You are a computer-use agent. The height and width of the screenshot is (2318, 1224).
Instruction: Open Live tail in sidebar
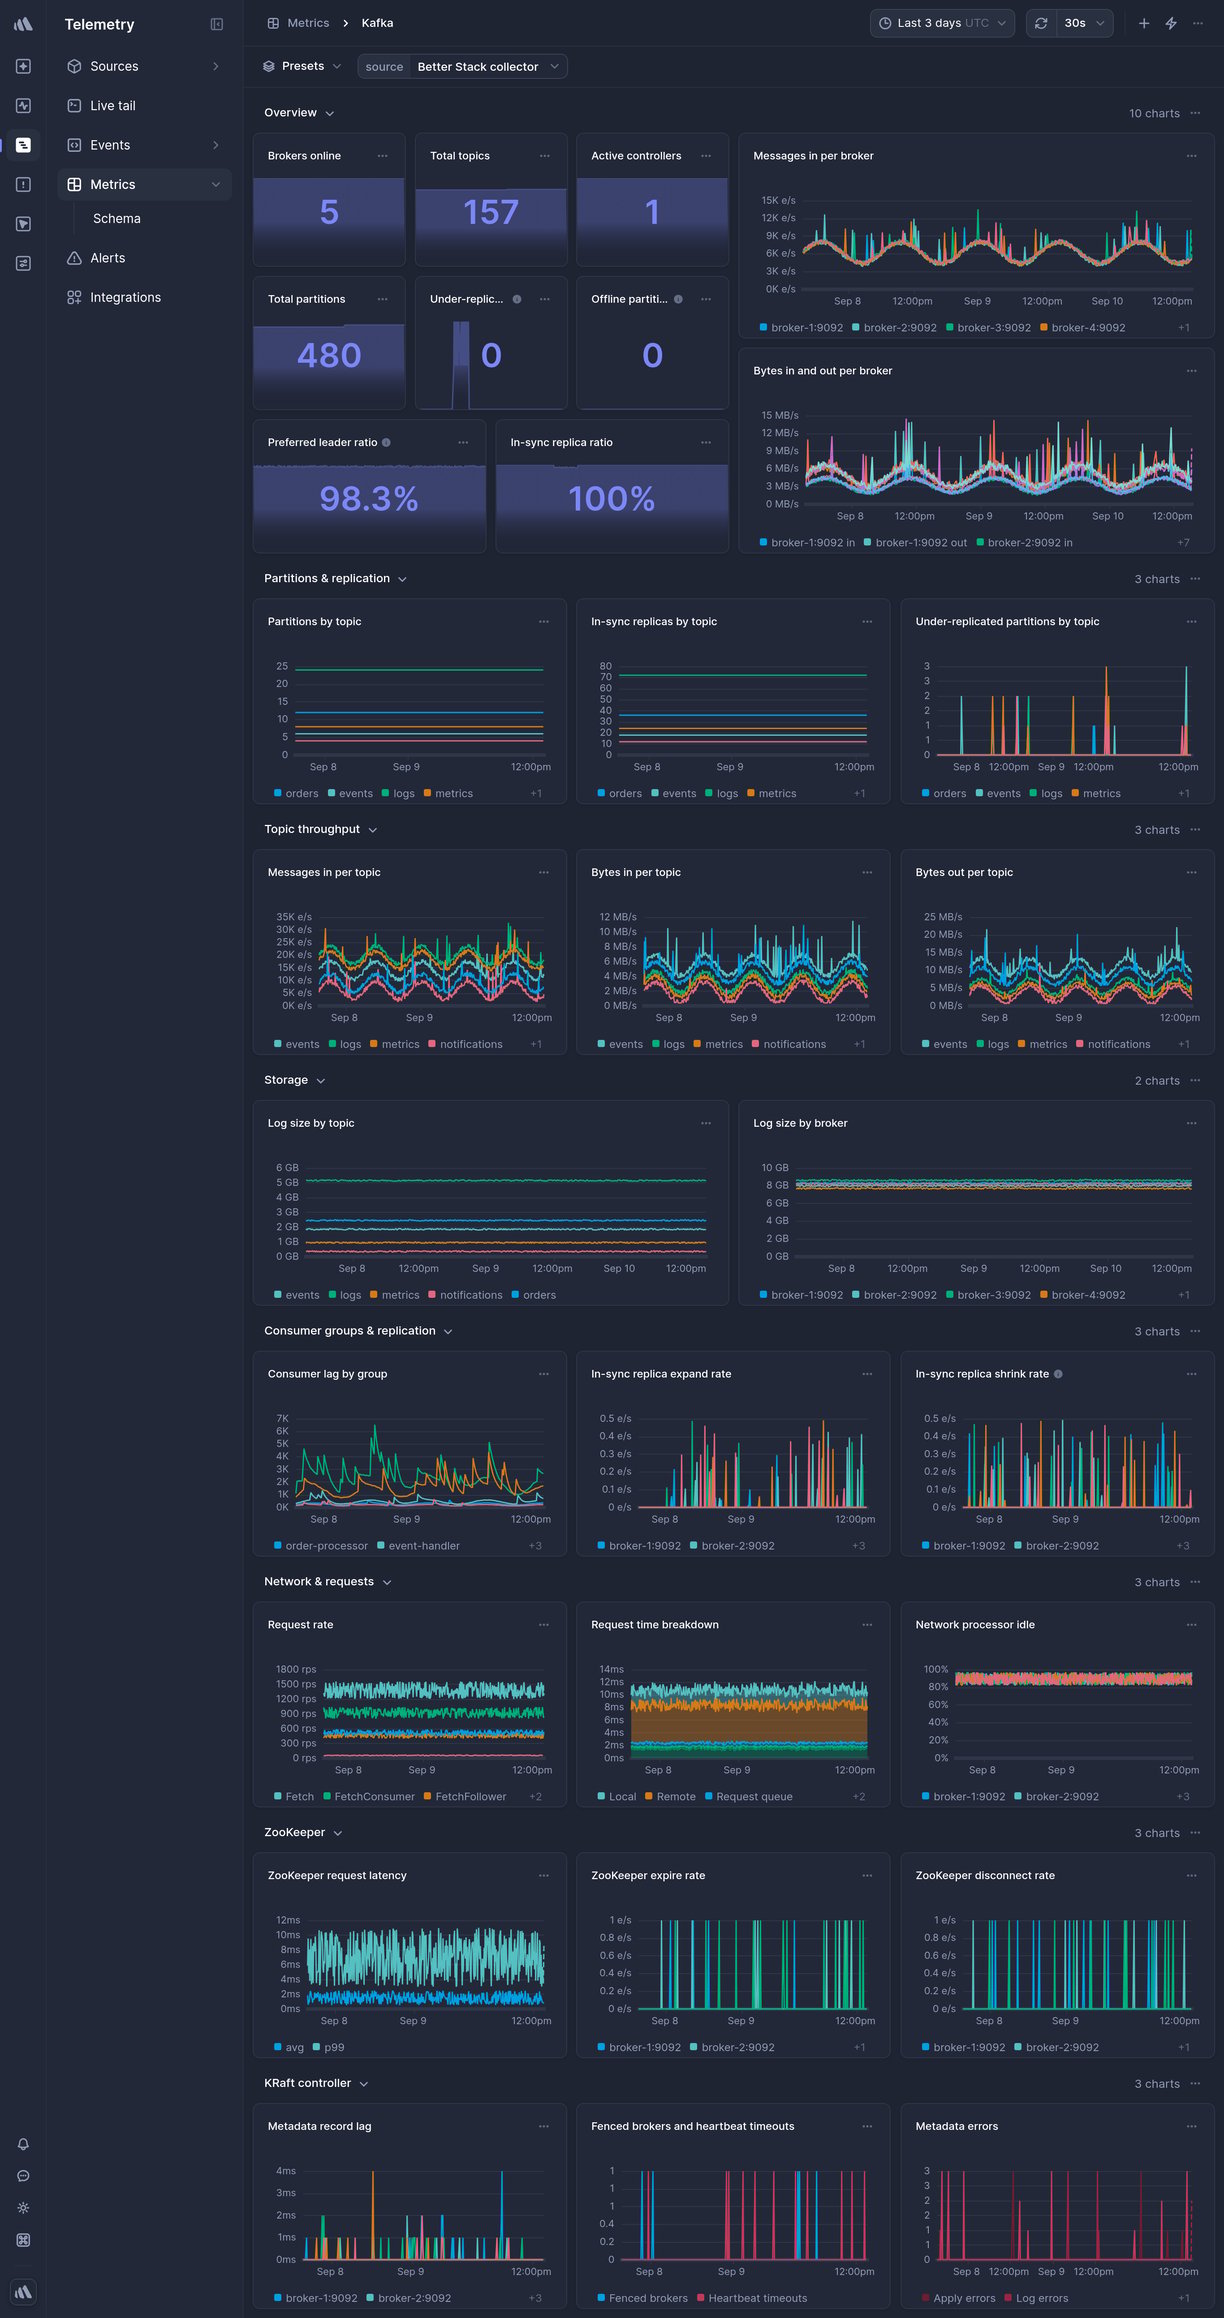coord(144,105)
